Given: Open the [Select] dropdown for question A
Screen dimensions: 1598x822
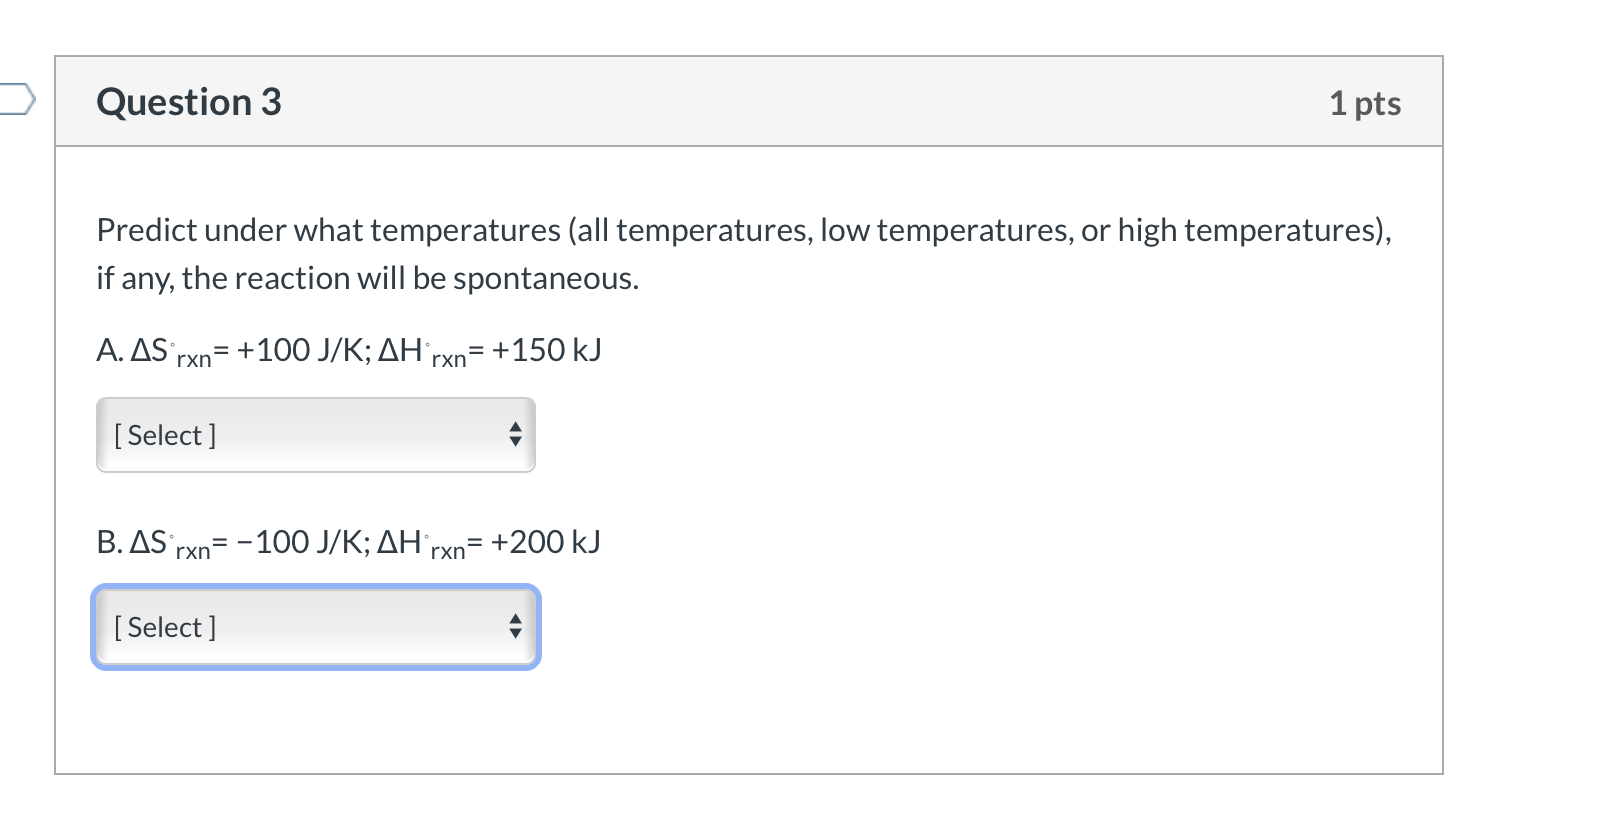Looking at the screenshot, I should 315,434.
